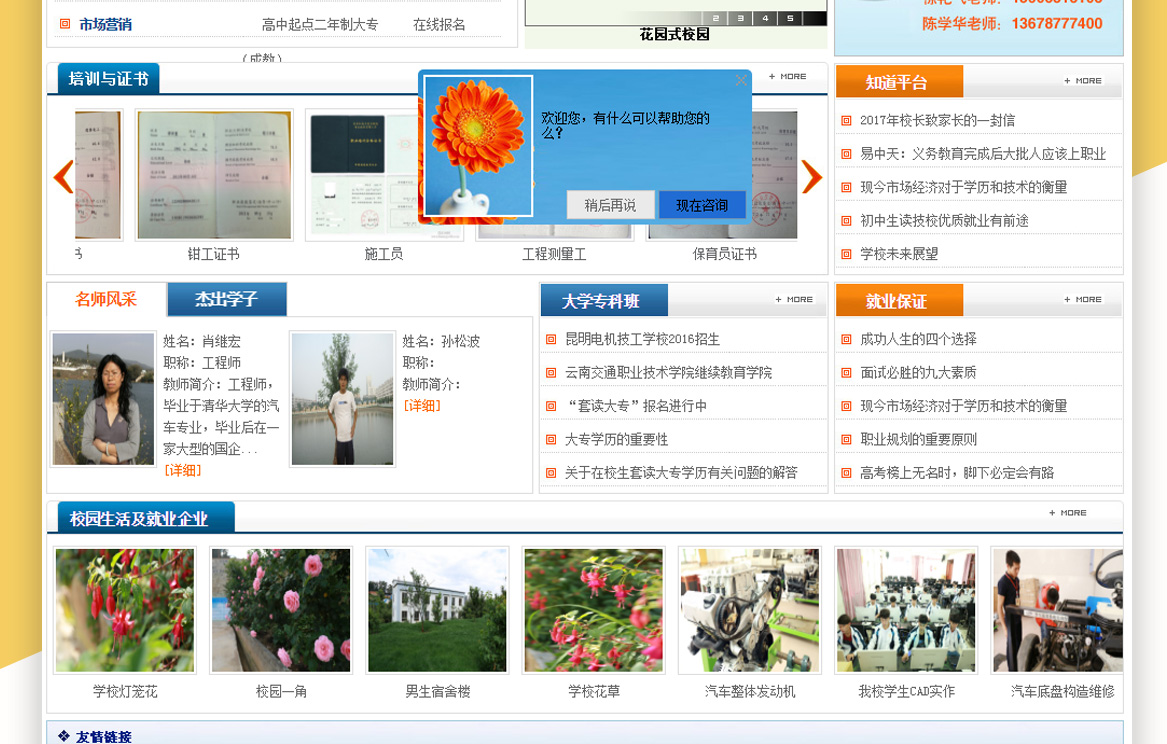Select slideshow page 3 indicator
Viewport: 1167px width, 744px height.
740,18
